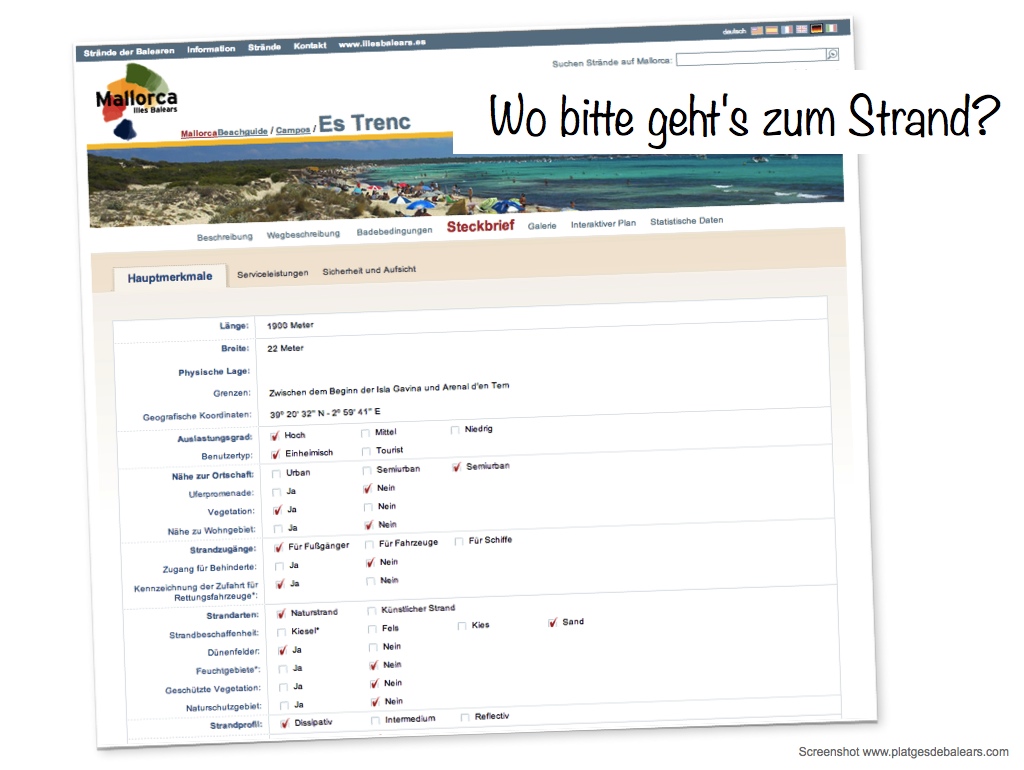Select the Spanish flag icon
This screenshot has height=770, width=1024.
772,30
